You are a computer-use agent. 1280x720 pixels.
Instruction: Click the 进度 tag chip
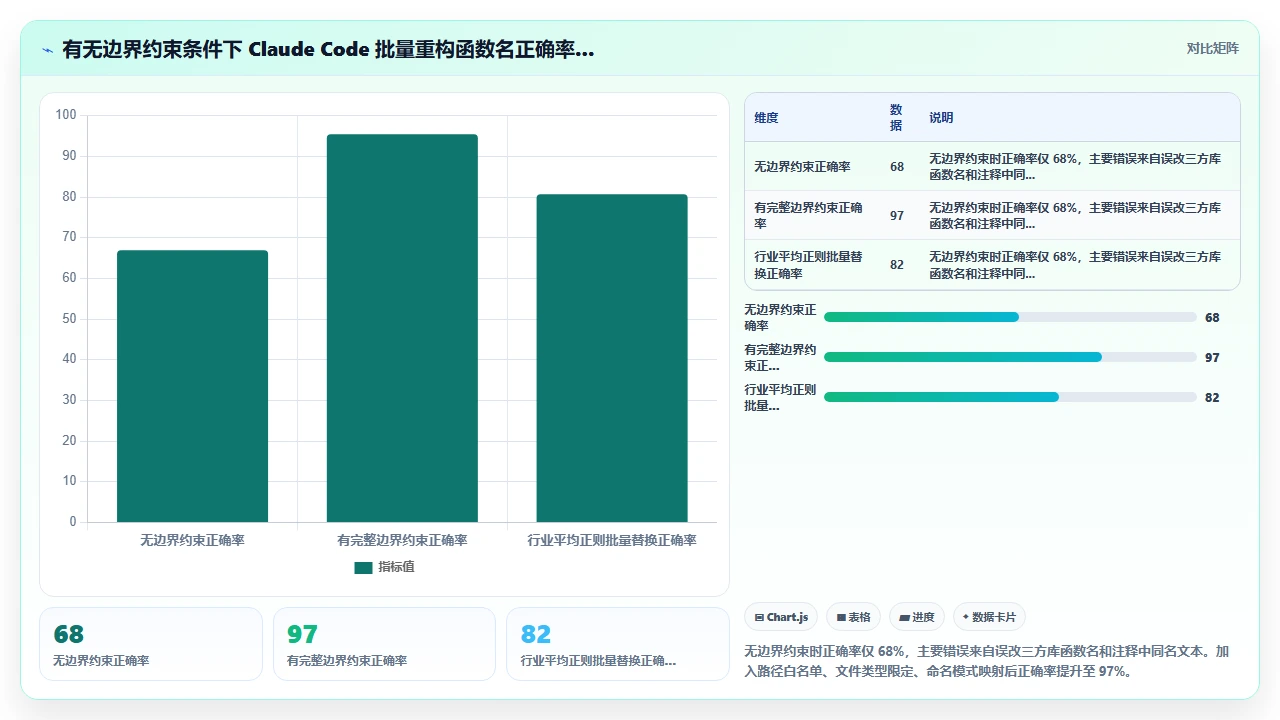coord(917,617)
